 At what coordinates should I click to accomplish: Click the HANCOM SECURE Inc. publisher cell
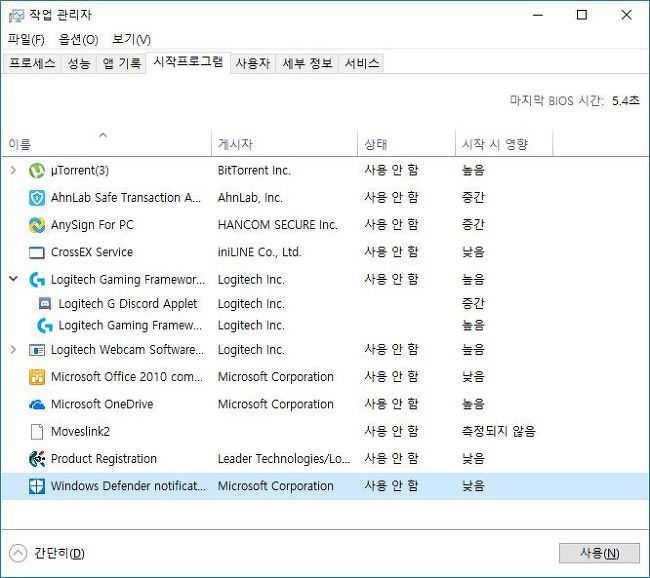tap(277, 225)
